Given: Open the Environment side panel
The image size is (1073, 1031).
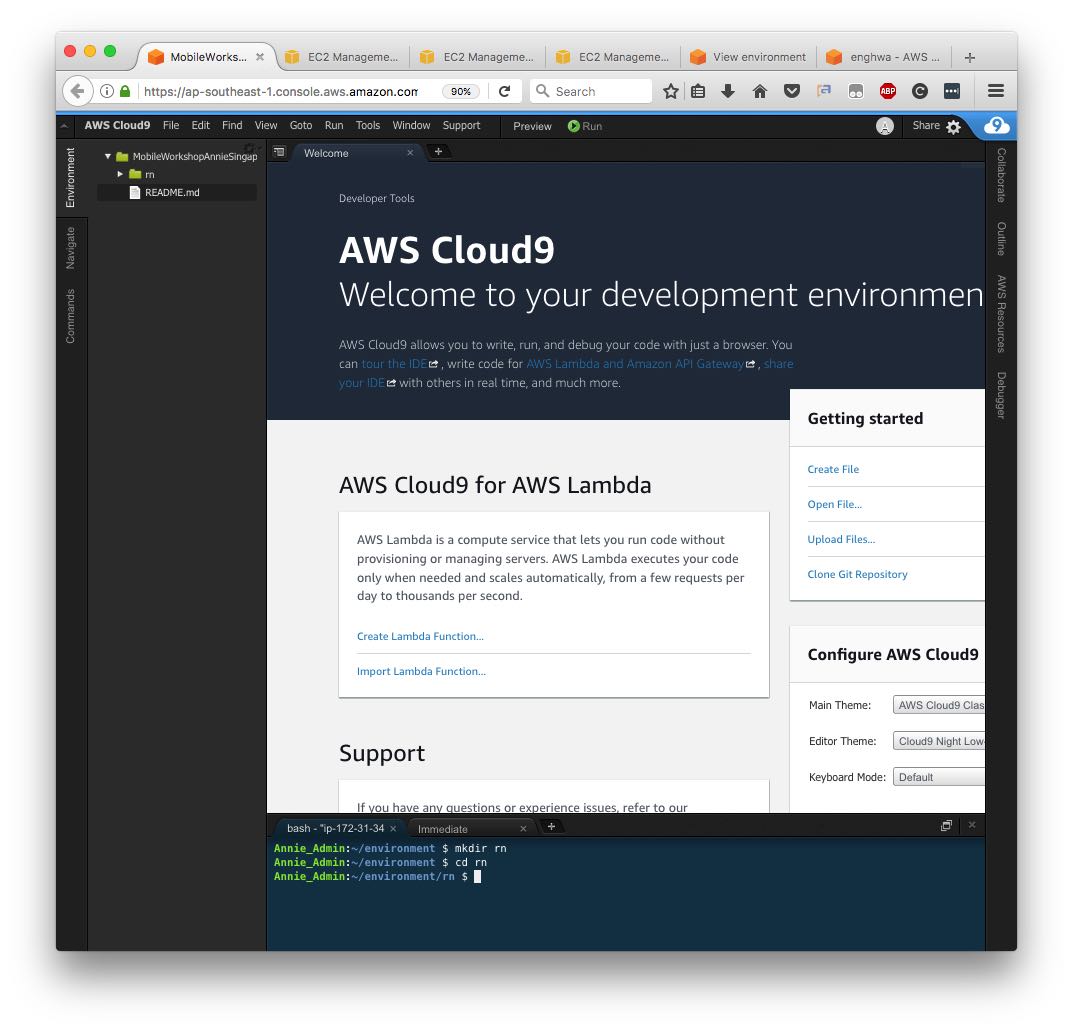Looking at the screenshot, I should [x=70, y=177].
